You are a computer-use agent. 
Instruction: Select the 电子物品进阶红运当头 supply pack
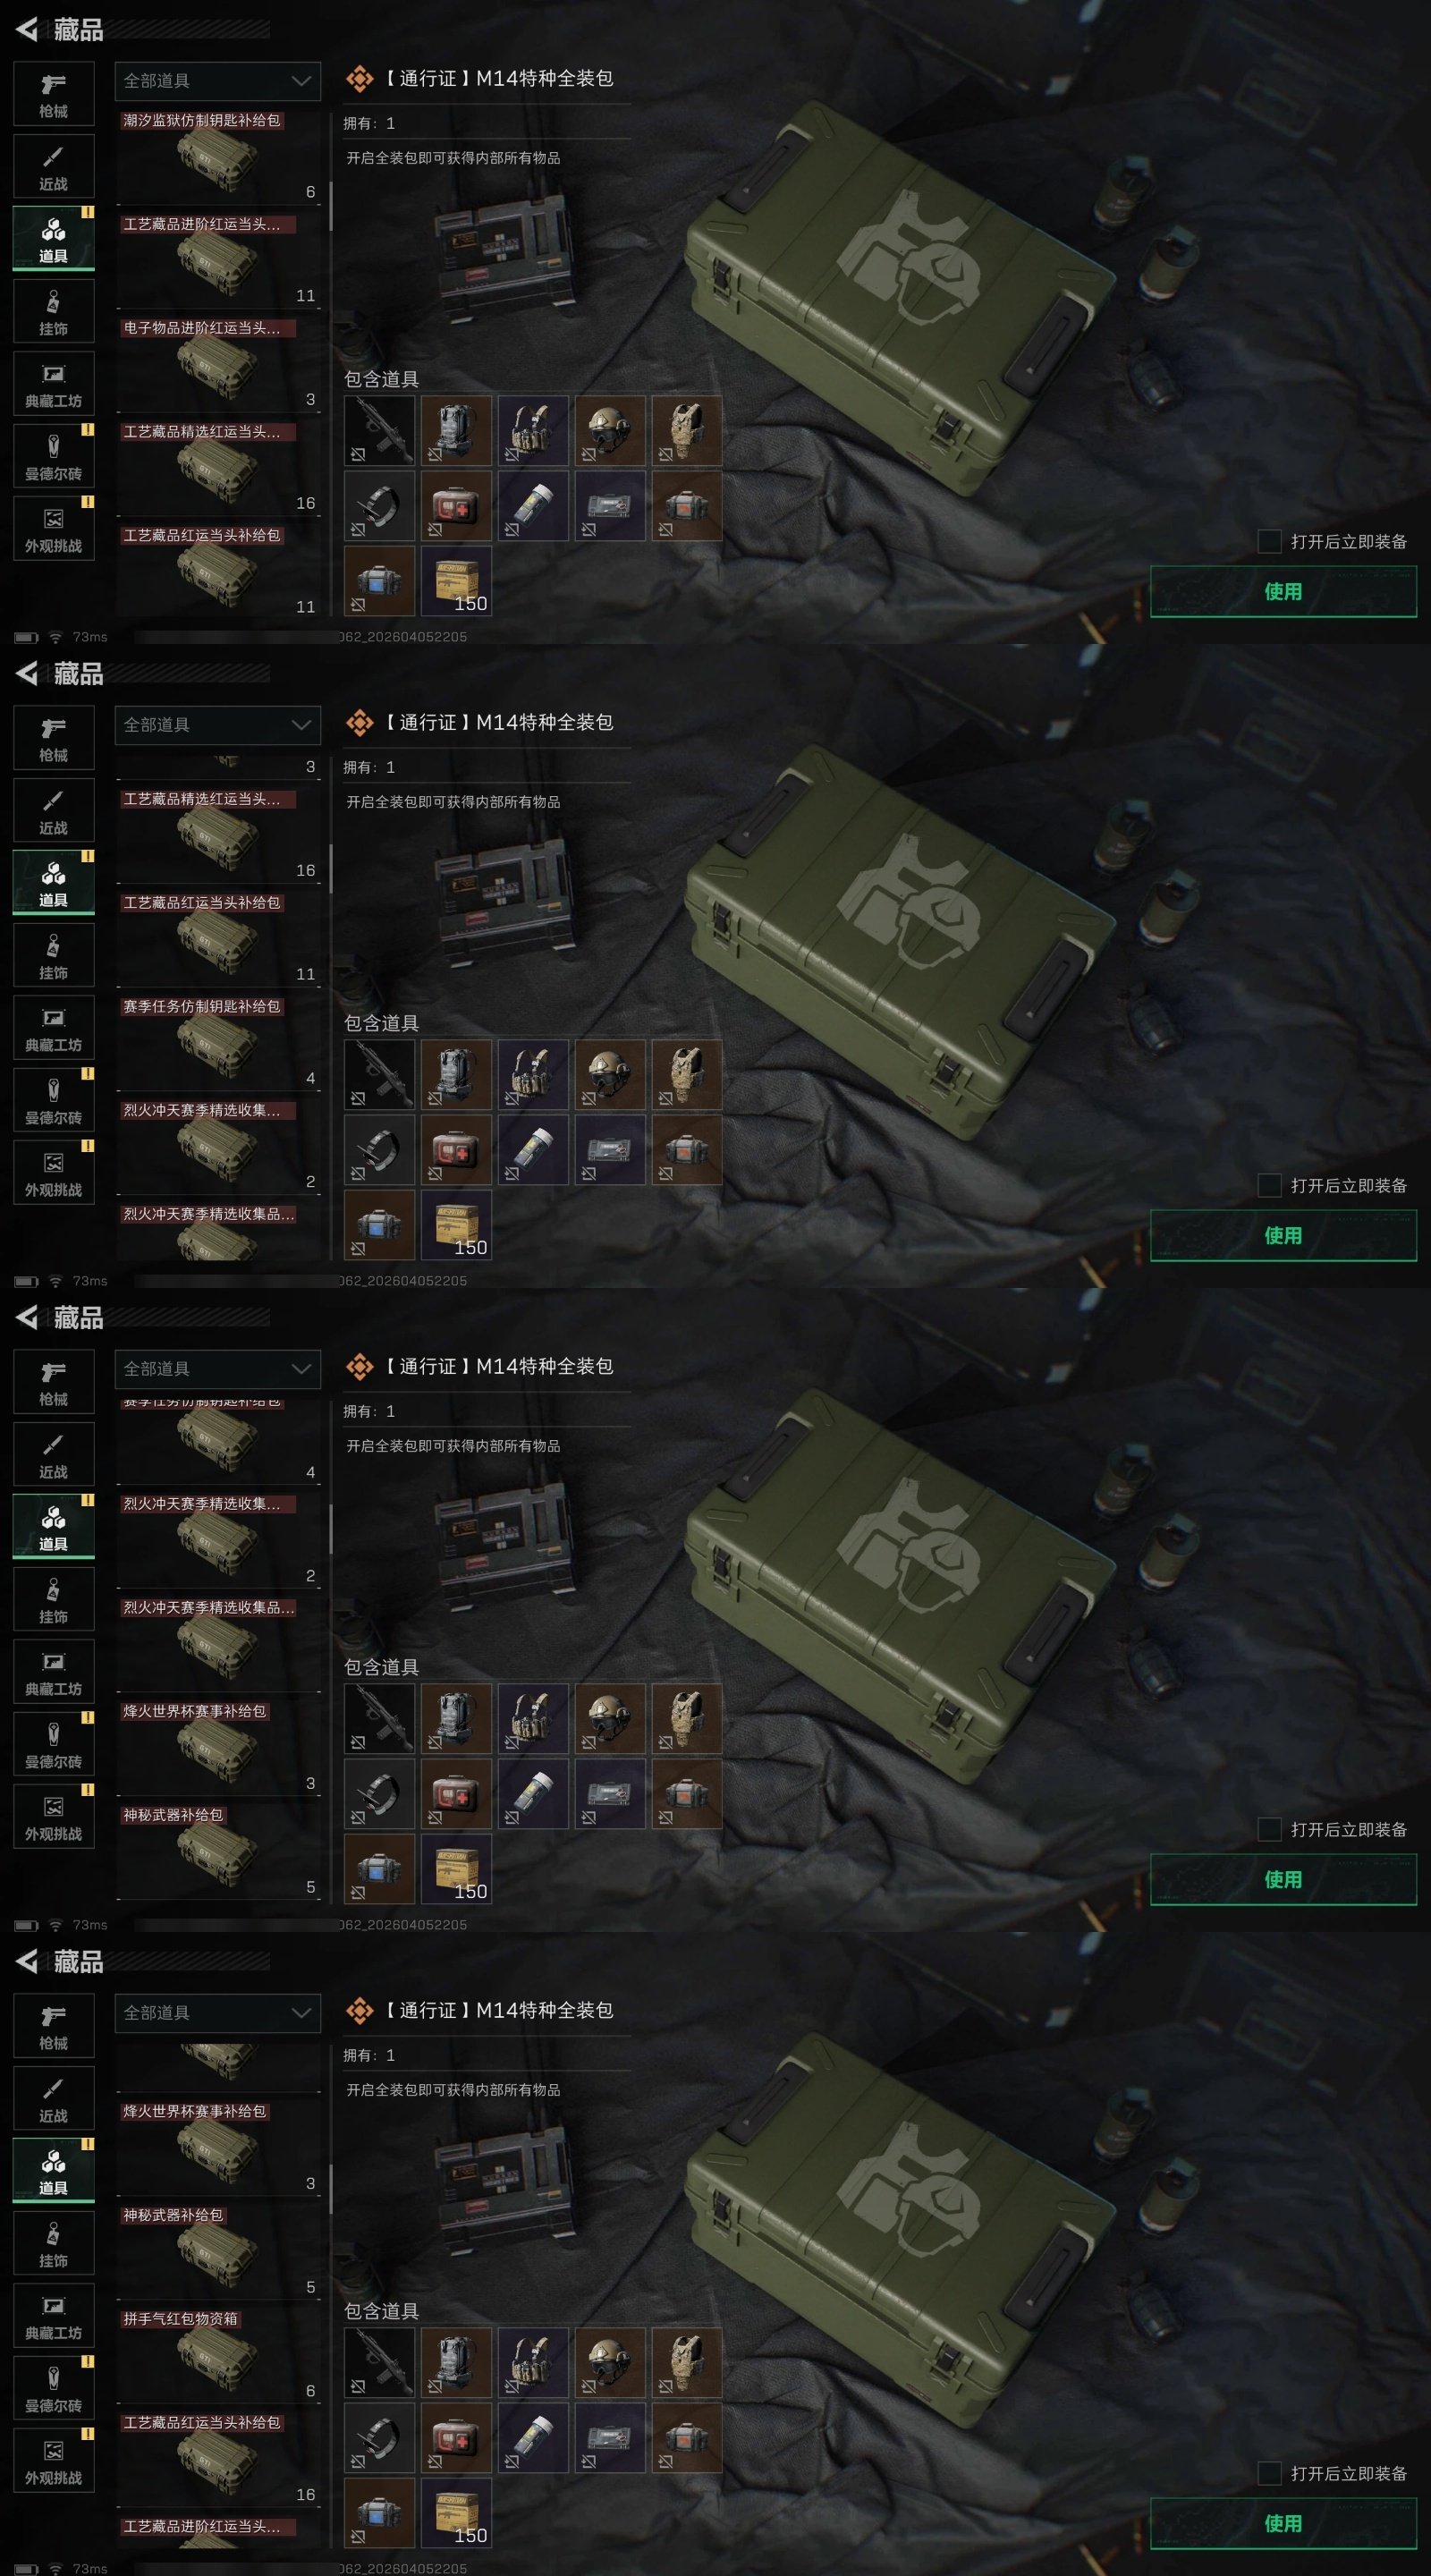pos(218,364)
